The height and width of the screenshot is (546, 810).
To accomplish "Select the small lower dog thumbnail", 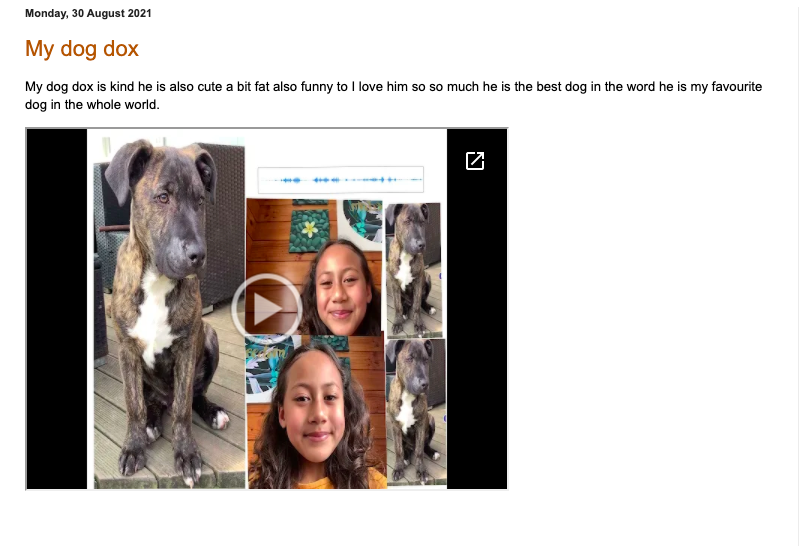I will pos(416,412).
